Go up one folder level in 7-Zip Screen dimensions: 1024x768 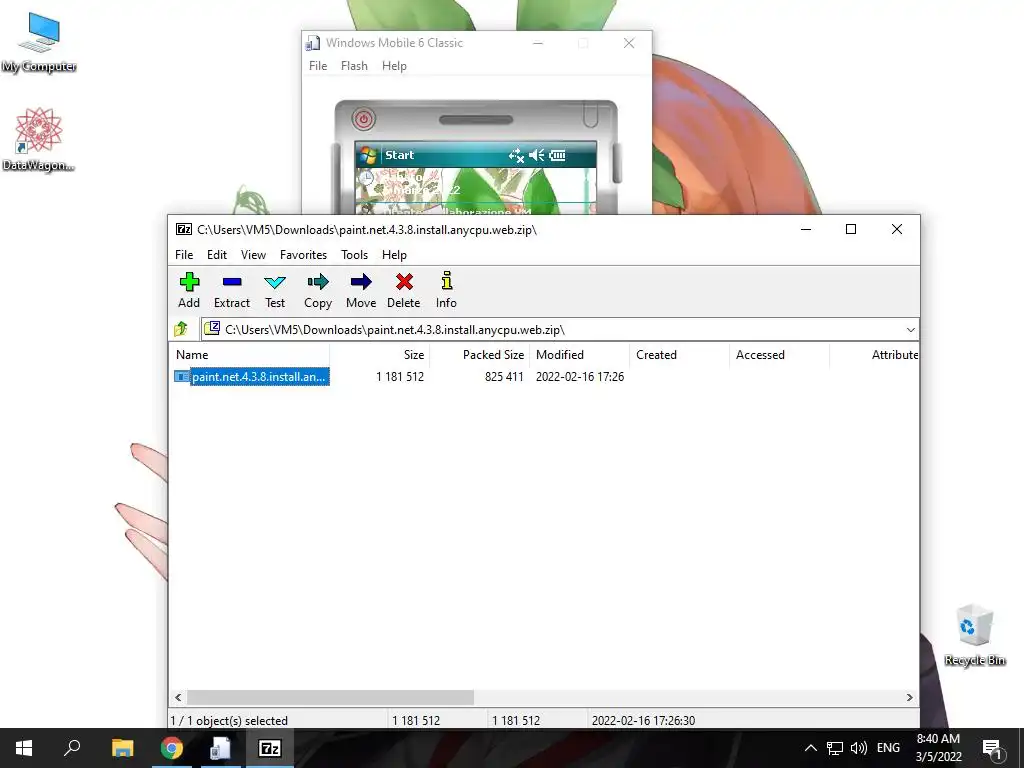click(182, 329)
